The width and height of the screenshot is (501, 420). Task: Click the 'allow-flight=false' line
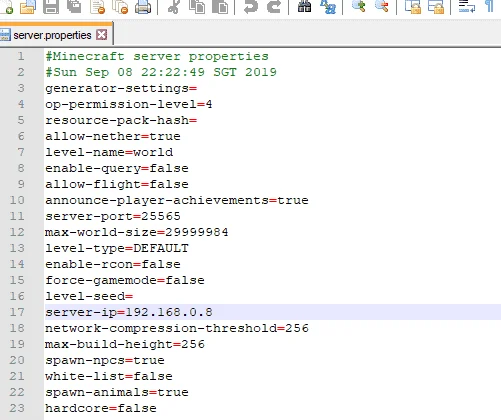click(x=117, y=184)
